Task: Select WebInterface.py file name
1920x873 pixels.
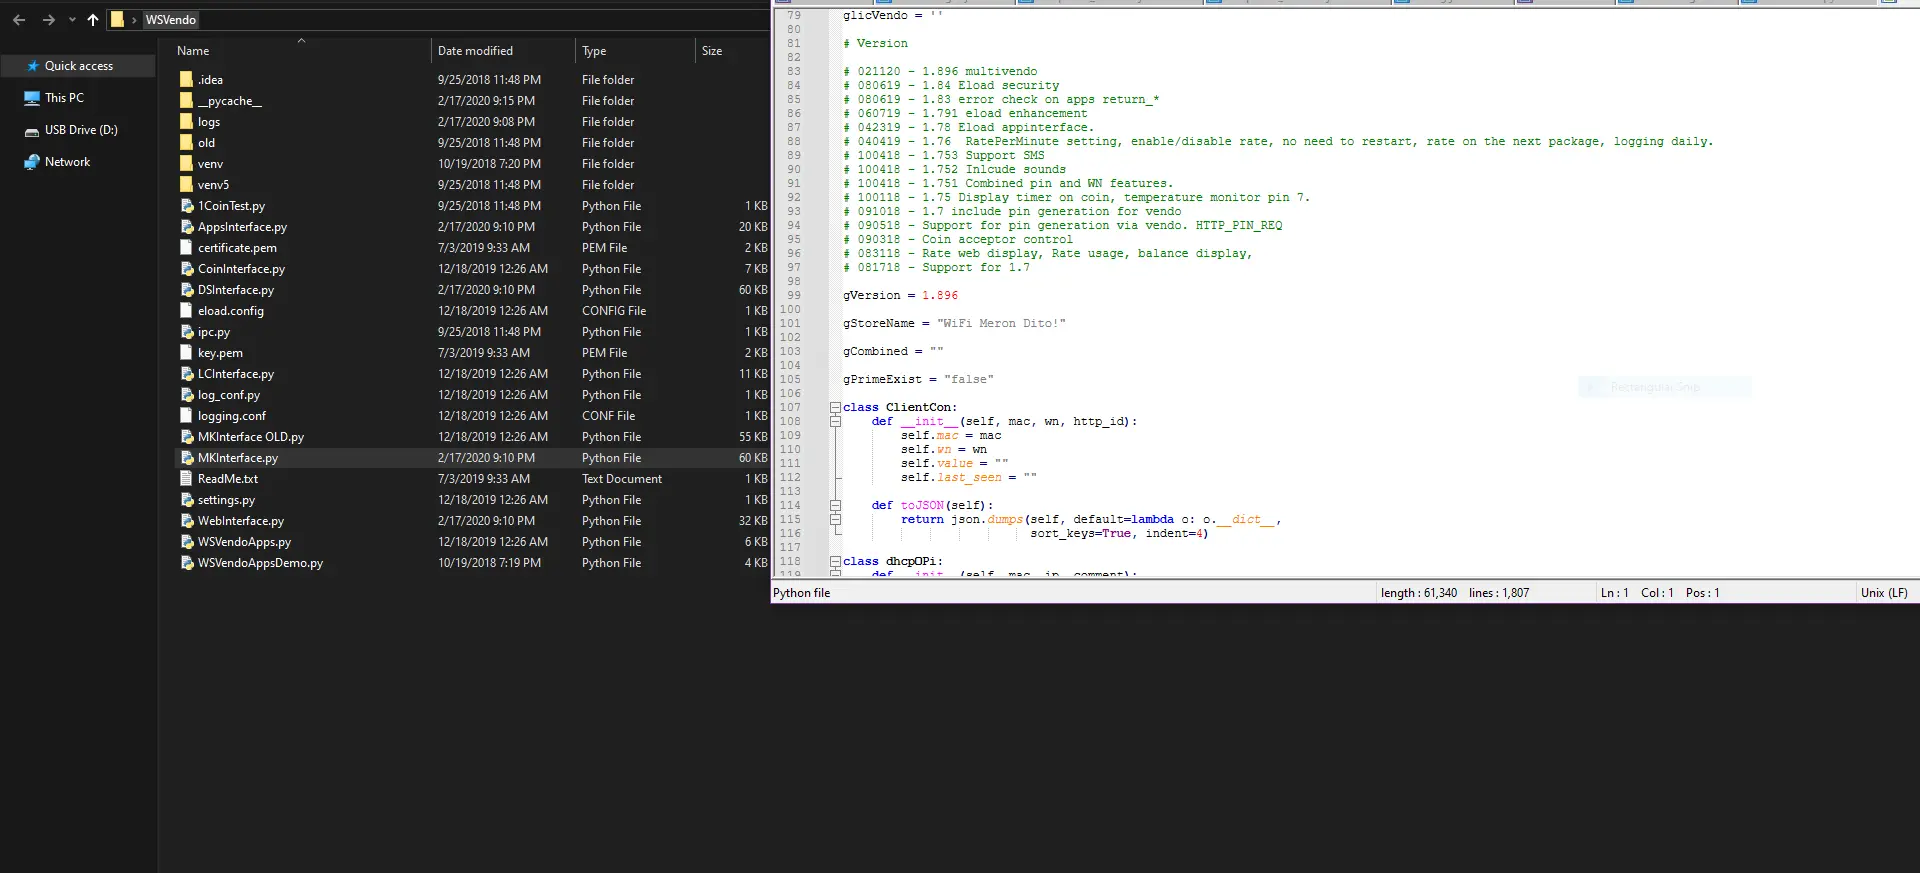Action: [x=241, y=521]
